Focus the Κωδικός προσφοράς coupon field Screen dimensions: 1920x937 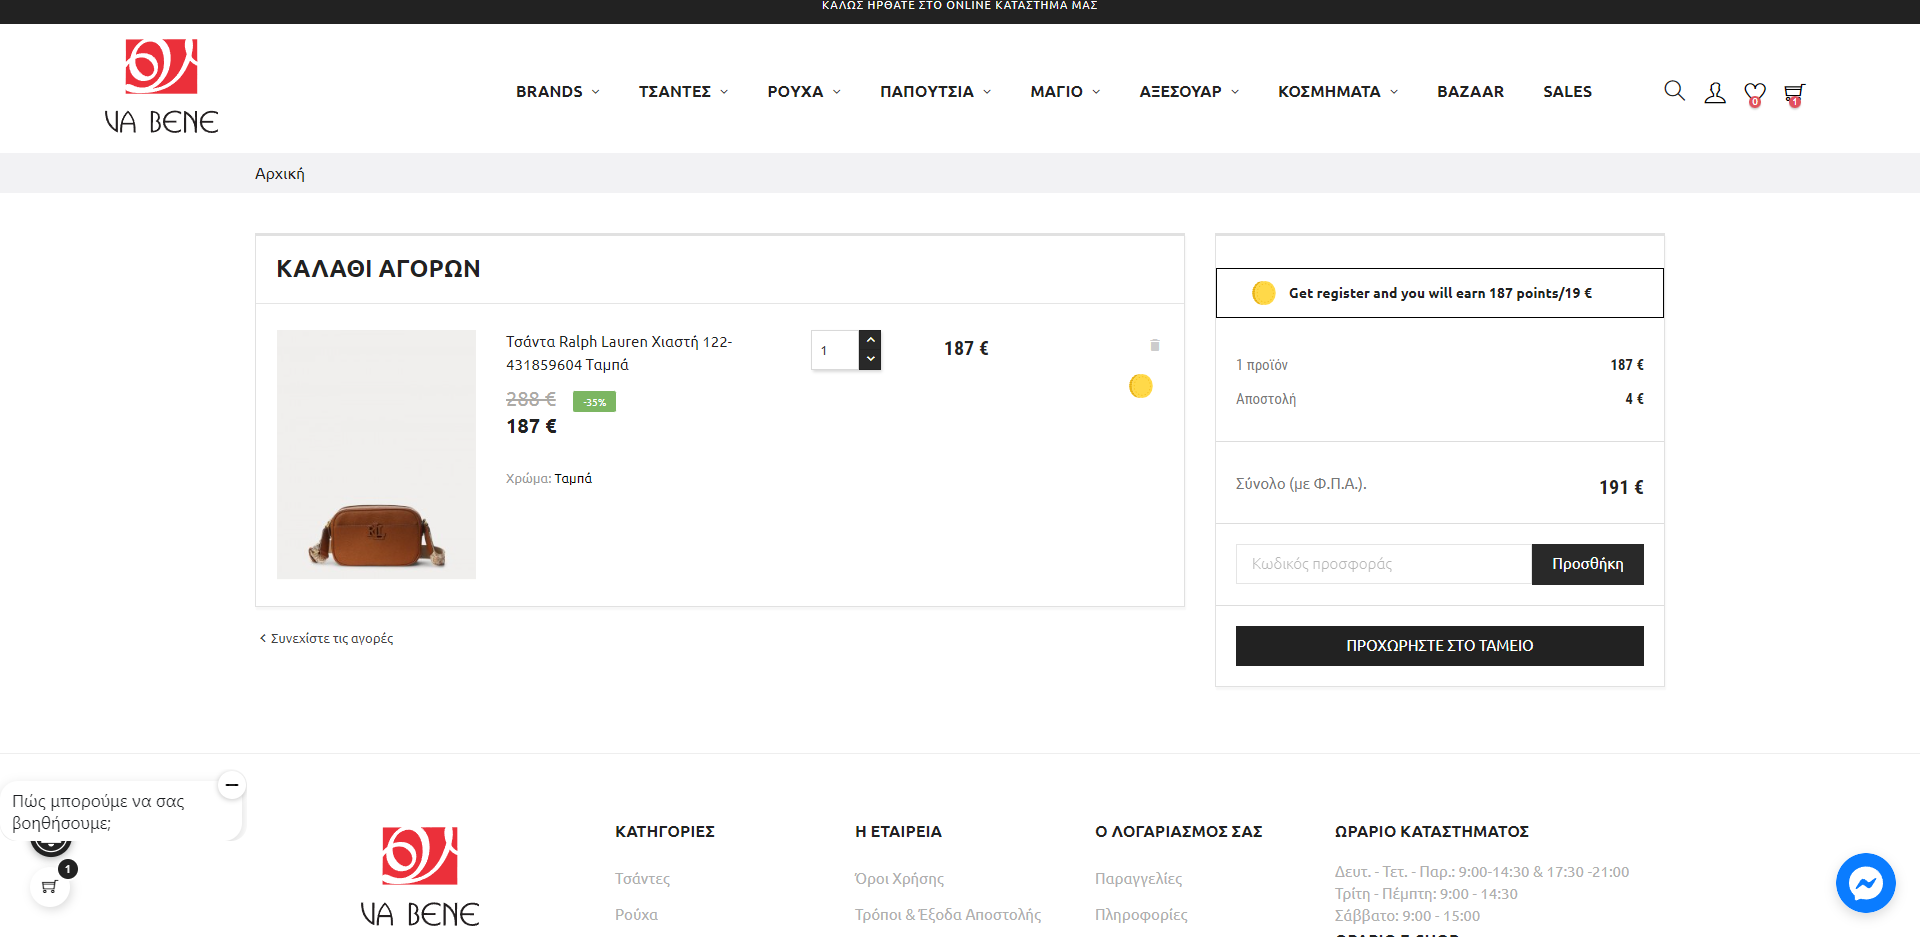tap(1384, 564)
